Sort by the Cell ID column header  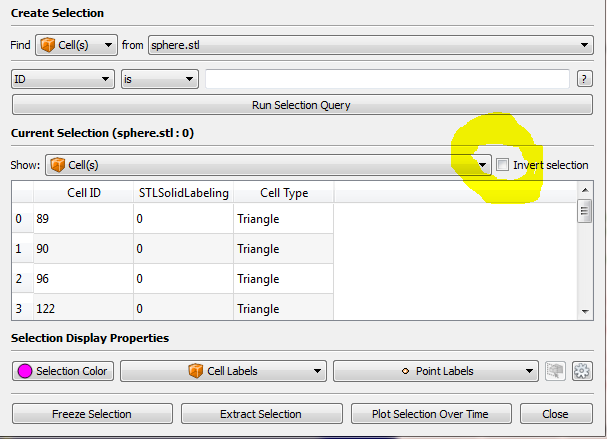click(x=84, y=192)
